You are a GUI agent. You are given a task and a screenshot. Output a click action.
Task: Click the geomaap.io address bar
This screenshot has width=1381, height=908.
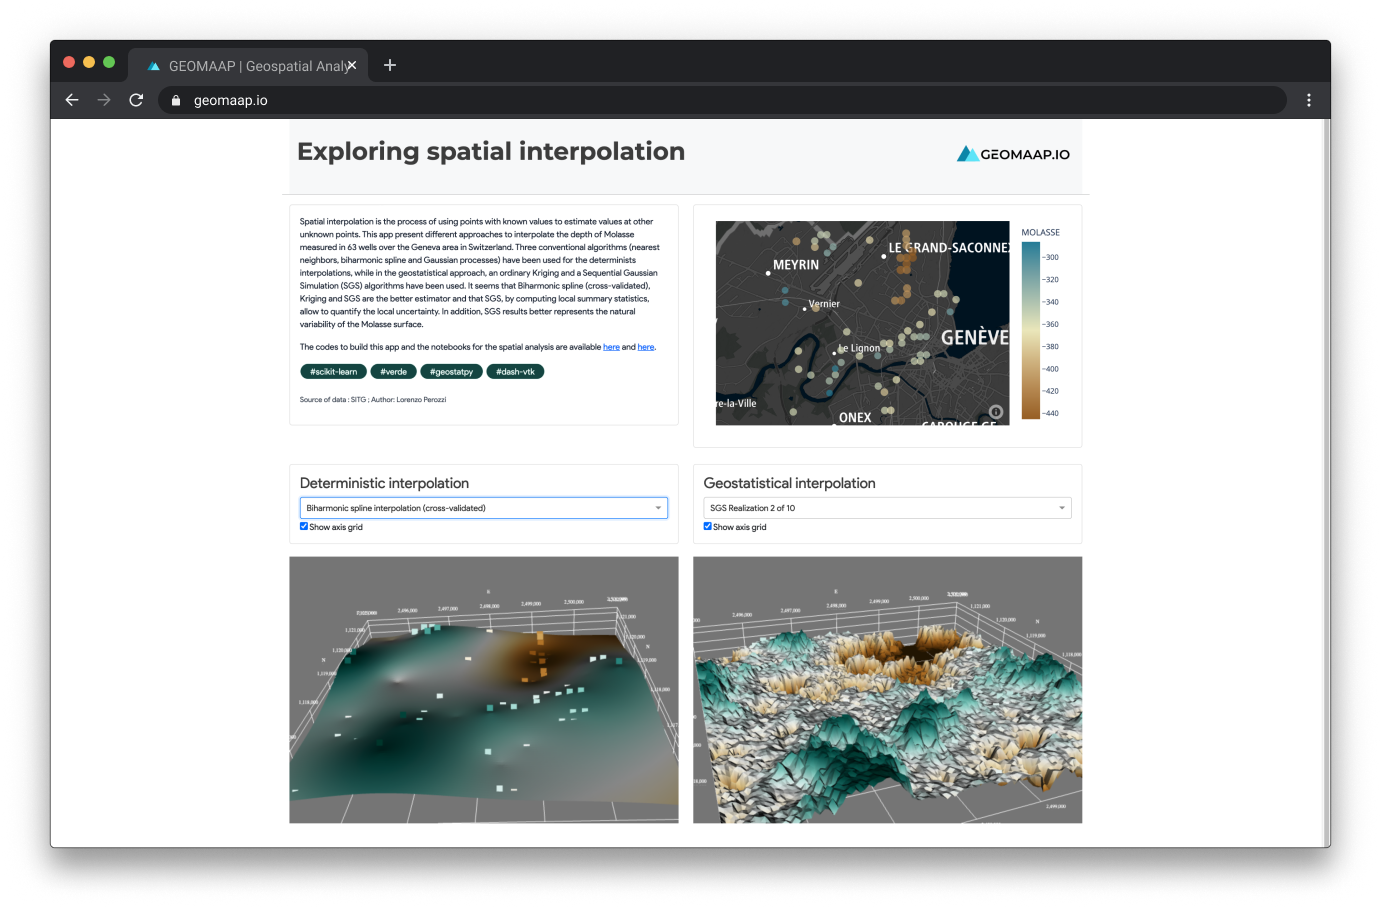(722, 100)
